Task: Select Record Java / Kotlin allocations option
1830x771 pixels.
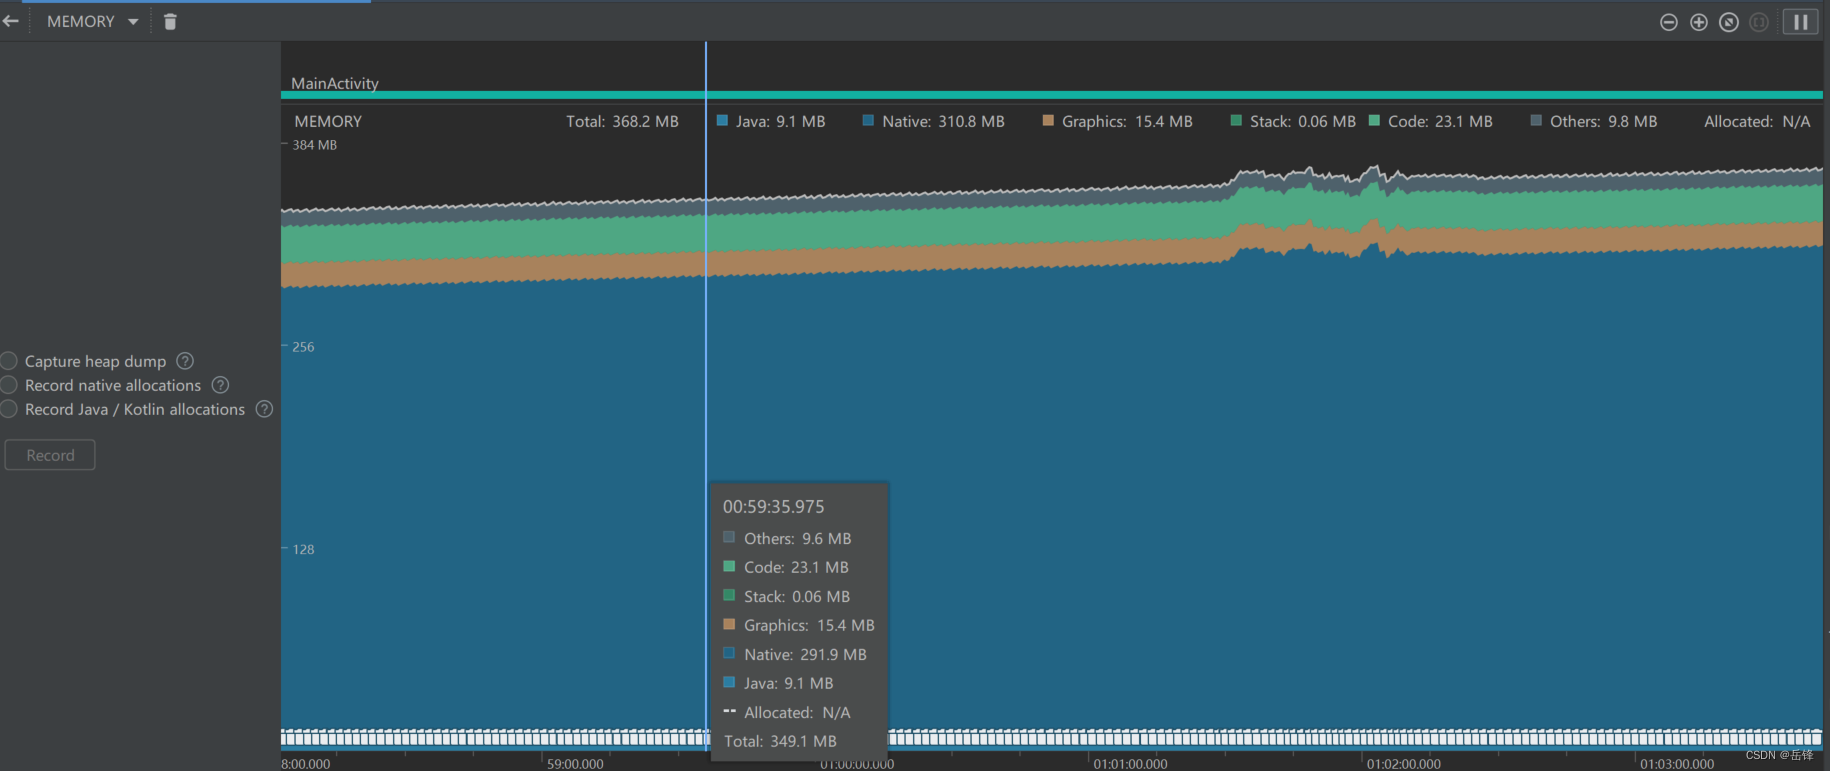Action: click(10, 409)
